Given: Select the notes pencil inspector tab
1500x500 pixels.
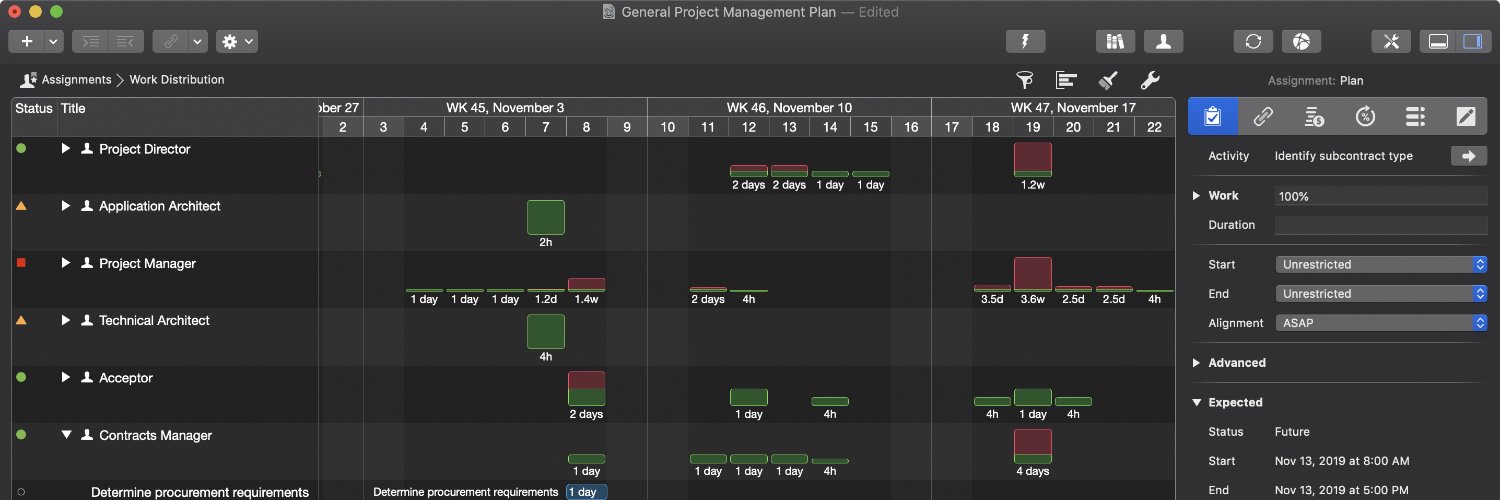Looking at the screenshot, I should 1466,117.
